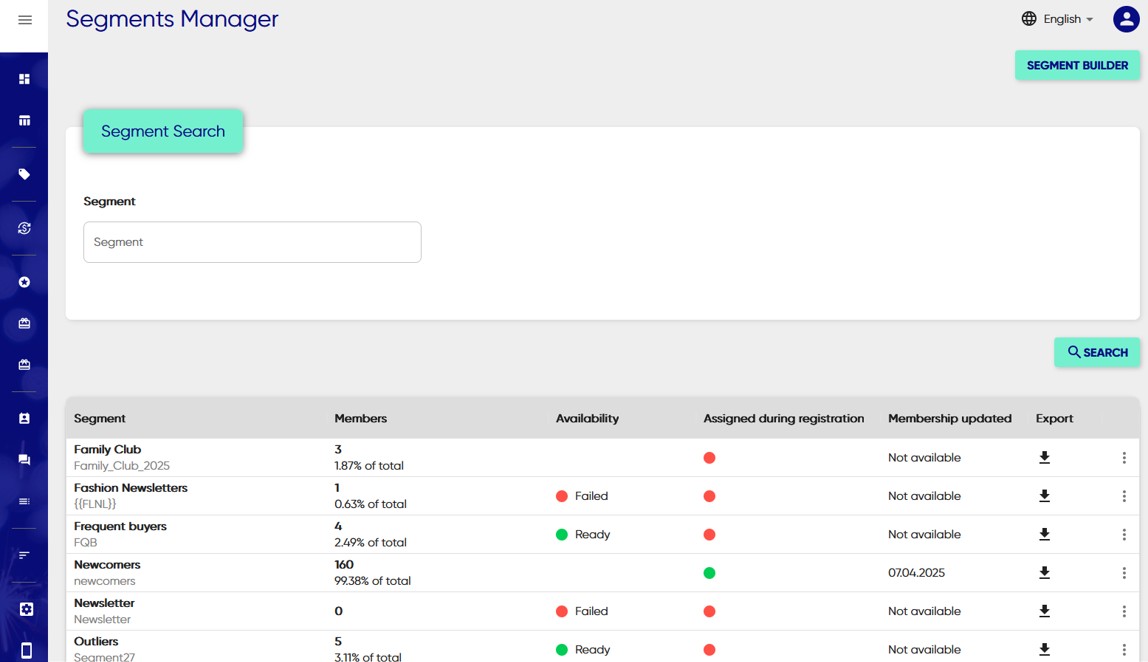Click the Segment Builder button

1077,65
